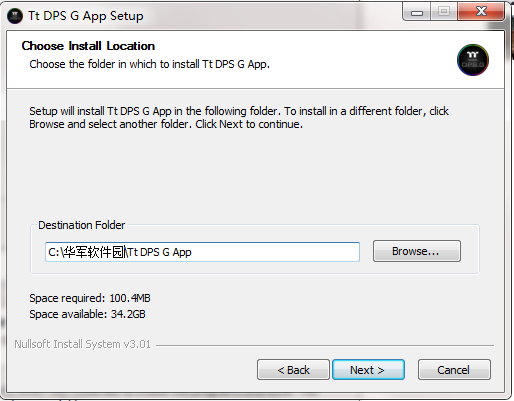Click the 'Choose Install Location' heading
Screen dimensions: 514x401
coord(88,46)
